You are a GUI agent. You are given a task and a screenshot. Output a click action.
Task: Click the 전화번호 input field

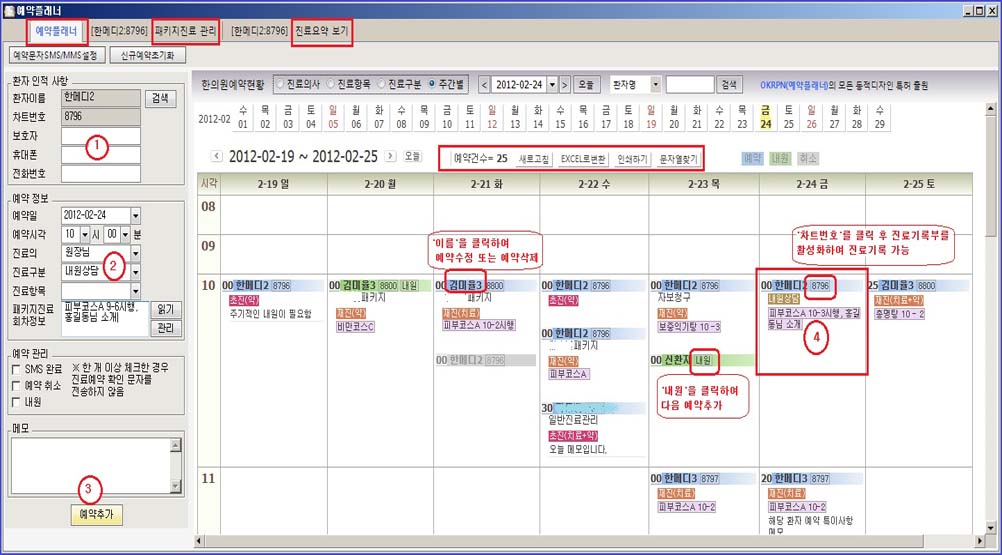100,174
